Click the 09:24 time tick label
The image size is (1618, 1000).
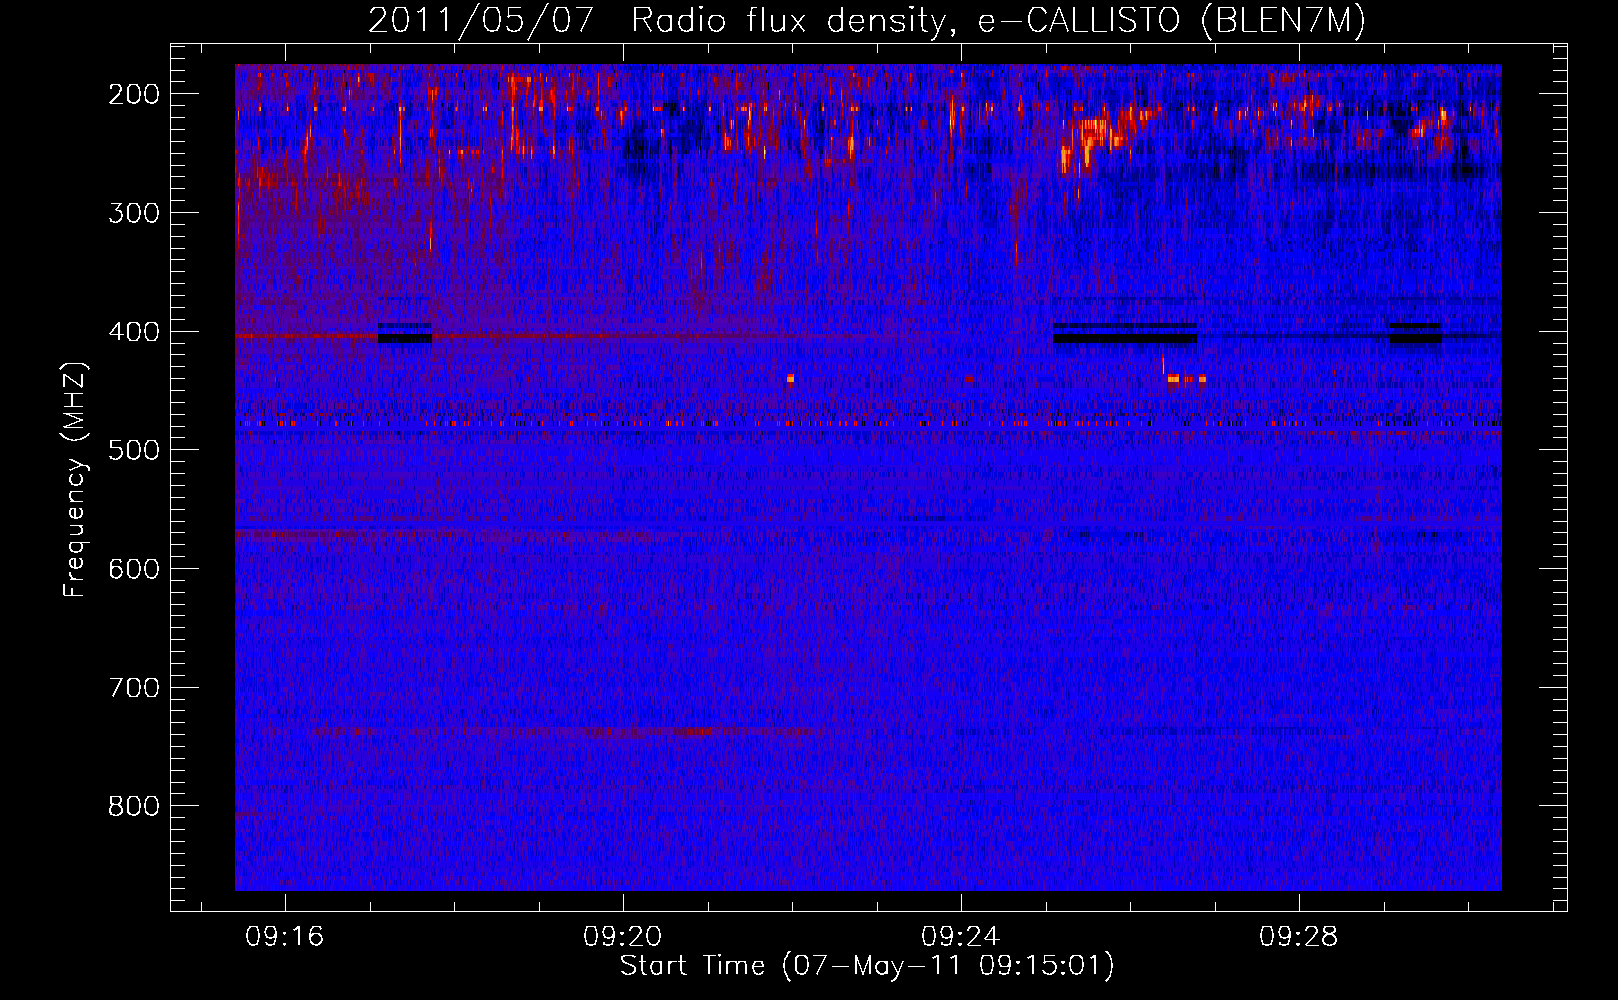click(x=961, y=937)
